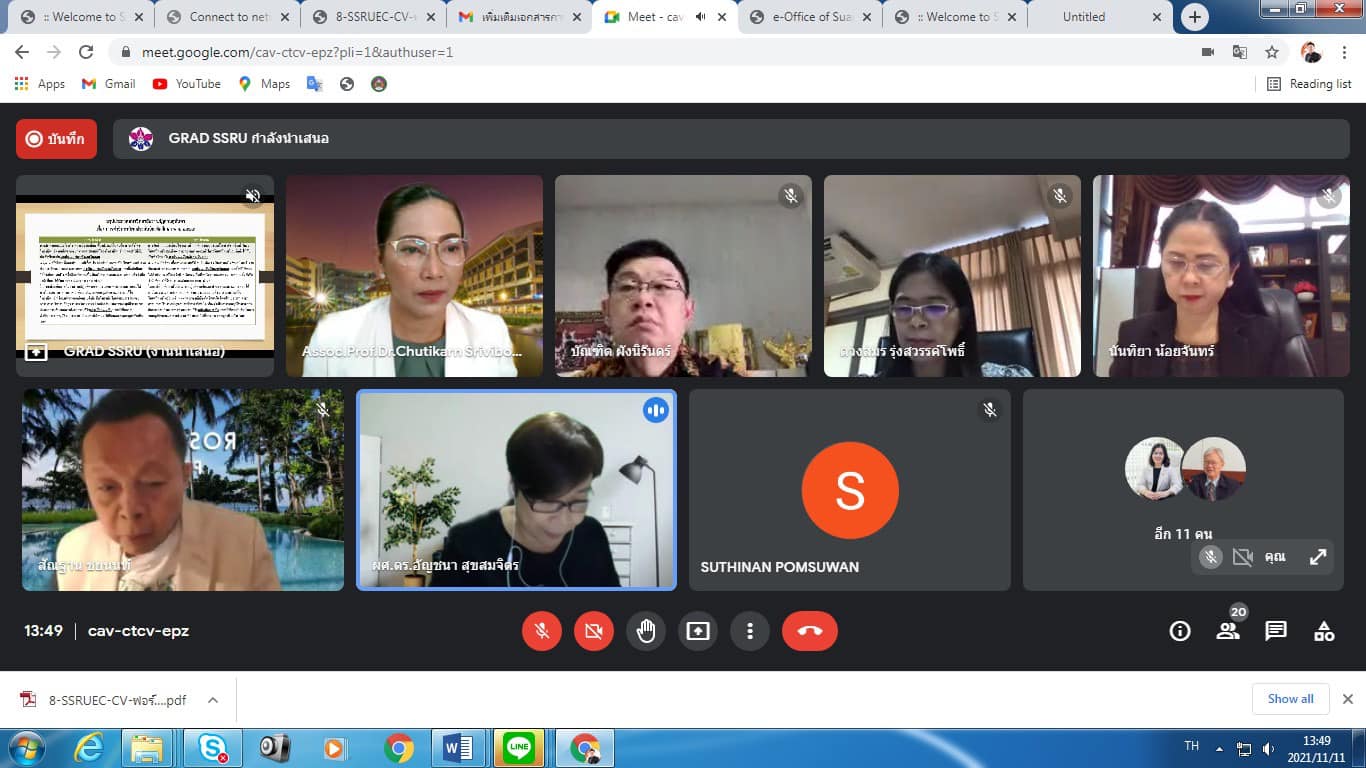Open the YouTube bookmark
This screenshot has width=1366, height=768.
(x=187, y=84)
